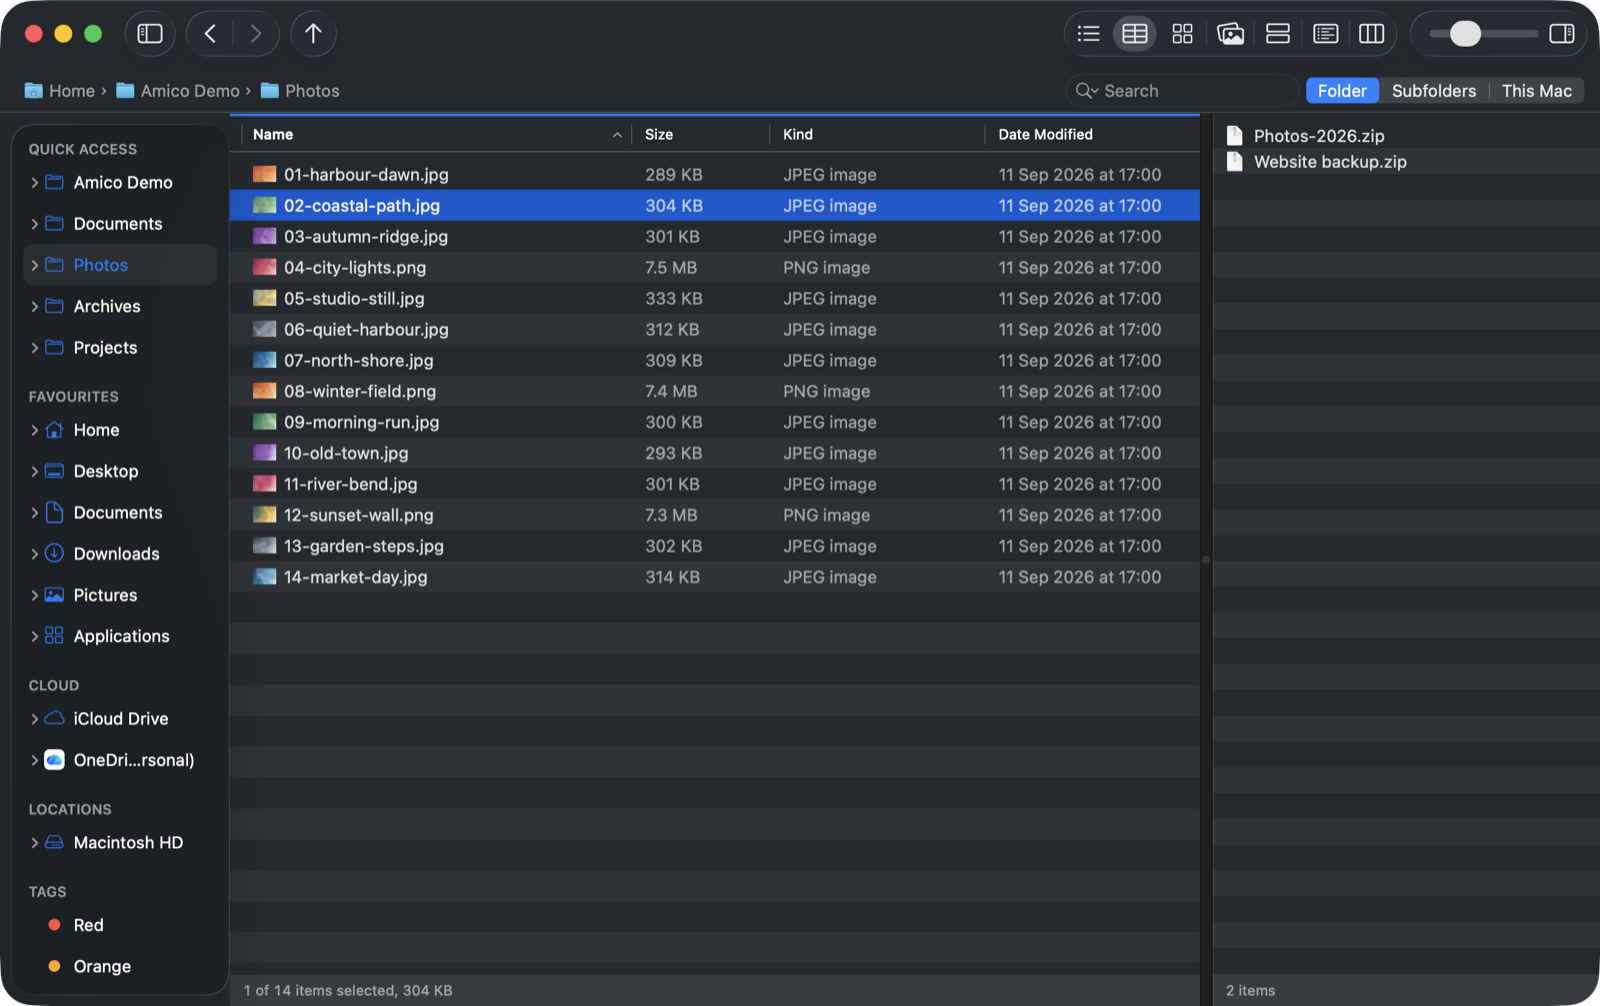Image resolution: width=1600 pixels, height=1006 pixels.
Task: Click the Search field
Action: coord(1185,91)
